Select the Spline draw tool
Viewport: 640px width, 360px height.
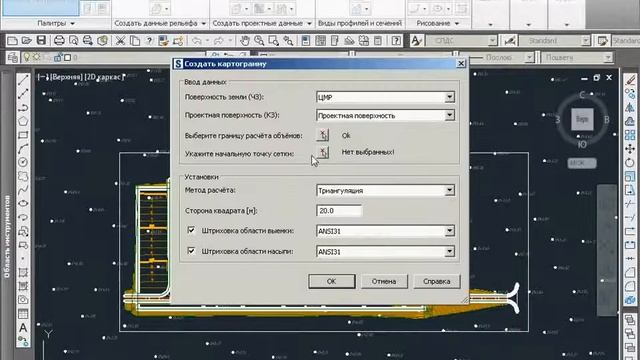(23, 190)
